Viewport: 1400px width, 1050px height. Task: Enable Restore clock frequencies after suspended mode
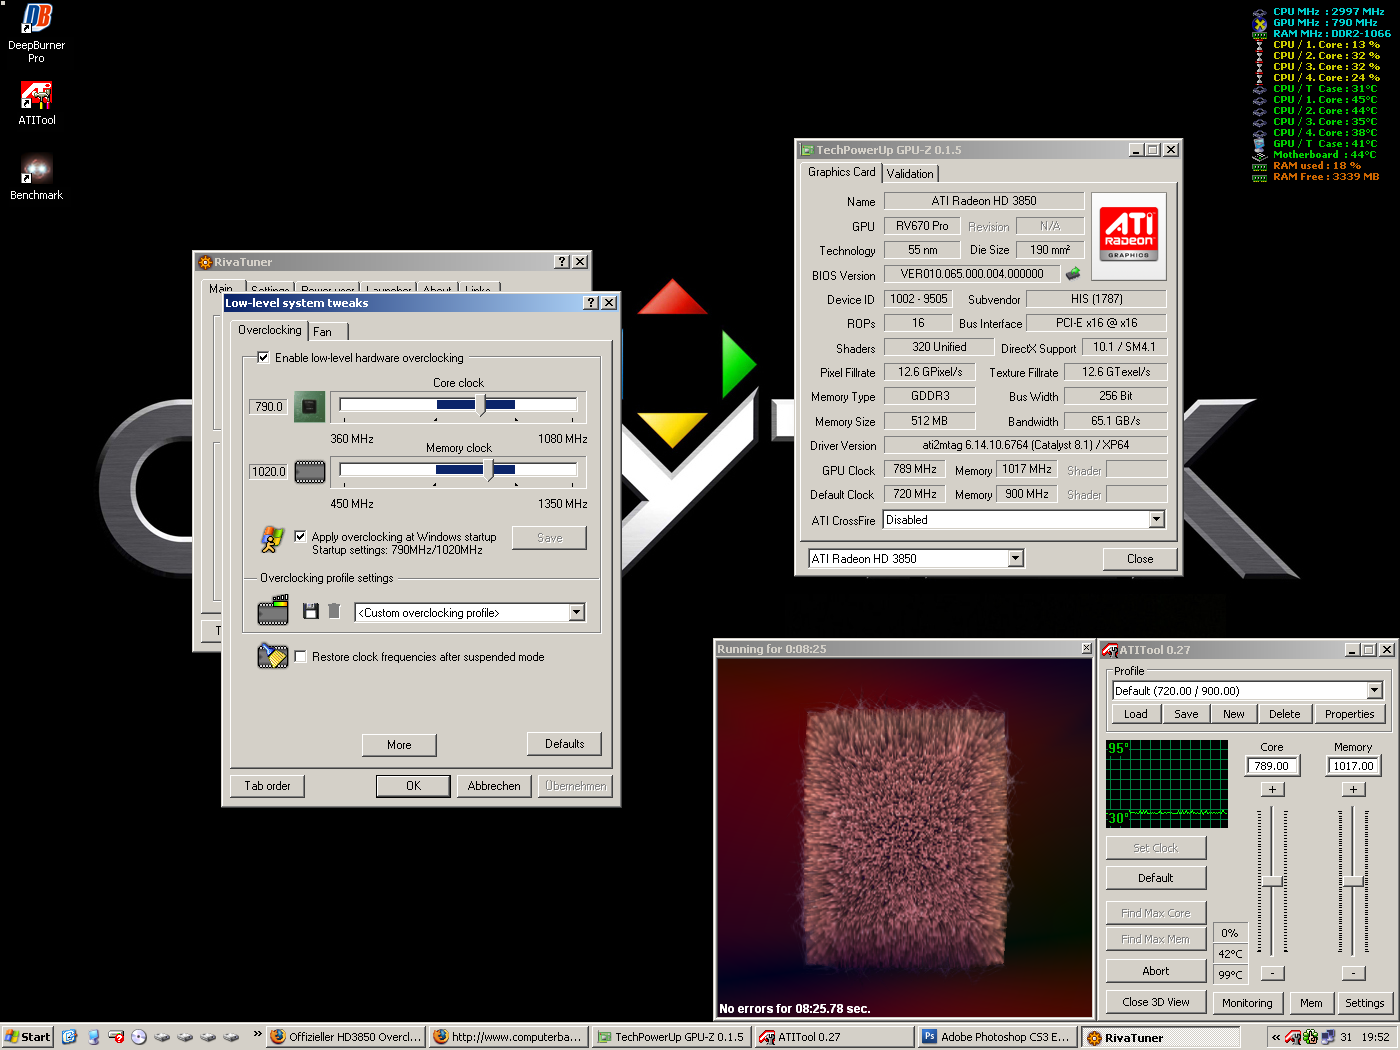300,656
